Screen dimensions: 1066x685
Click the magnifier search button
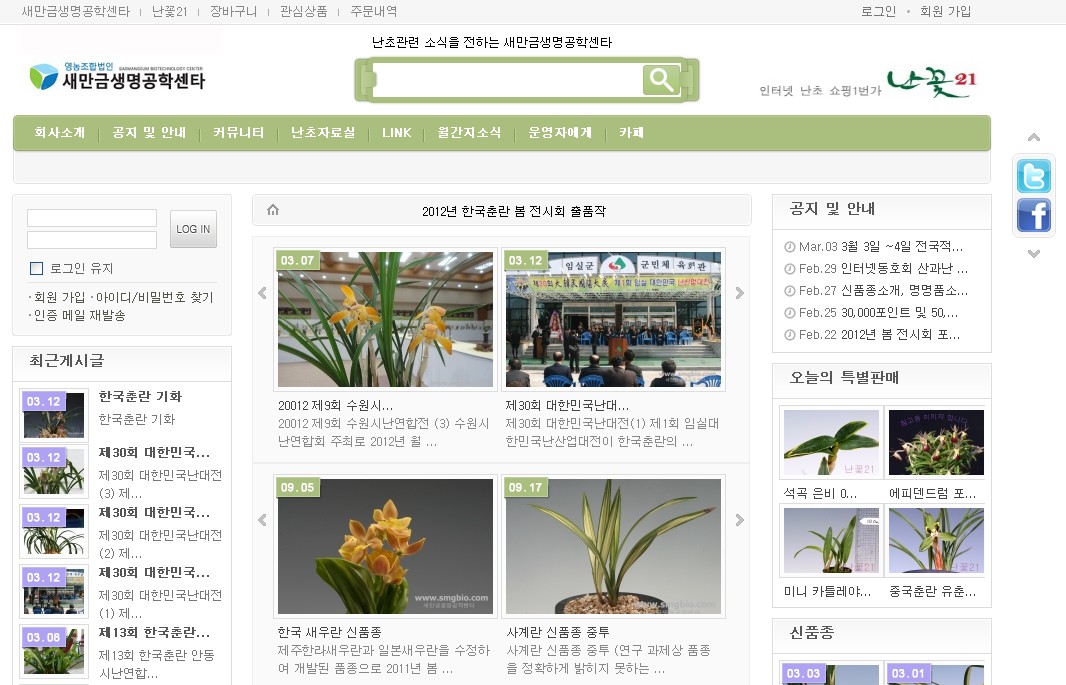pos(661,80)
